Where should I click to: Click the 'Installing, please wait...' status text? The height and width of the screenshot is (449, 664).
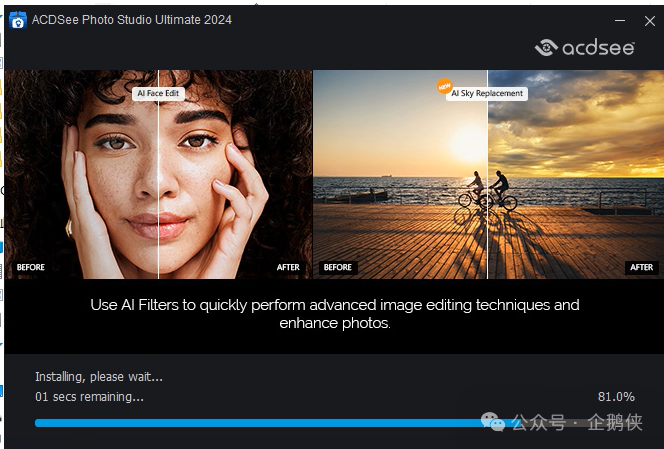(x=99, y=377)
